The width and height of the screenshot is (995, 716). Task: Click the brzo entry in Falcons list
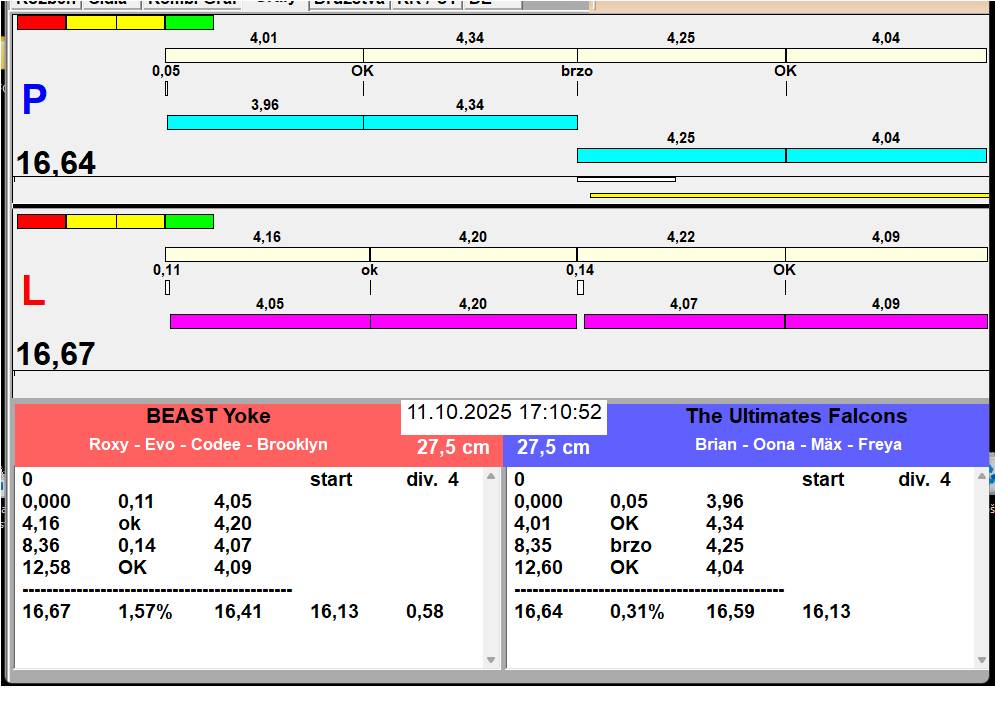[x=631, y=545]
